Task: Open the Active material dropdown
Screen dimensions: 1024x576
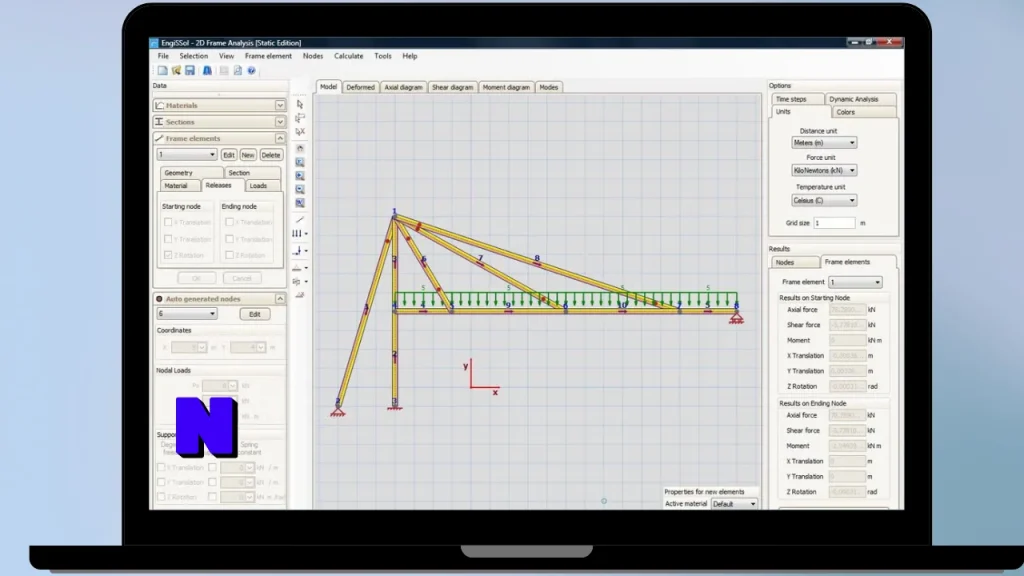Action: pyautogui.click(x=734, y=504)
